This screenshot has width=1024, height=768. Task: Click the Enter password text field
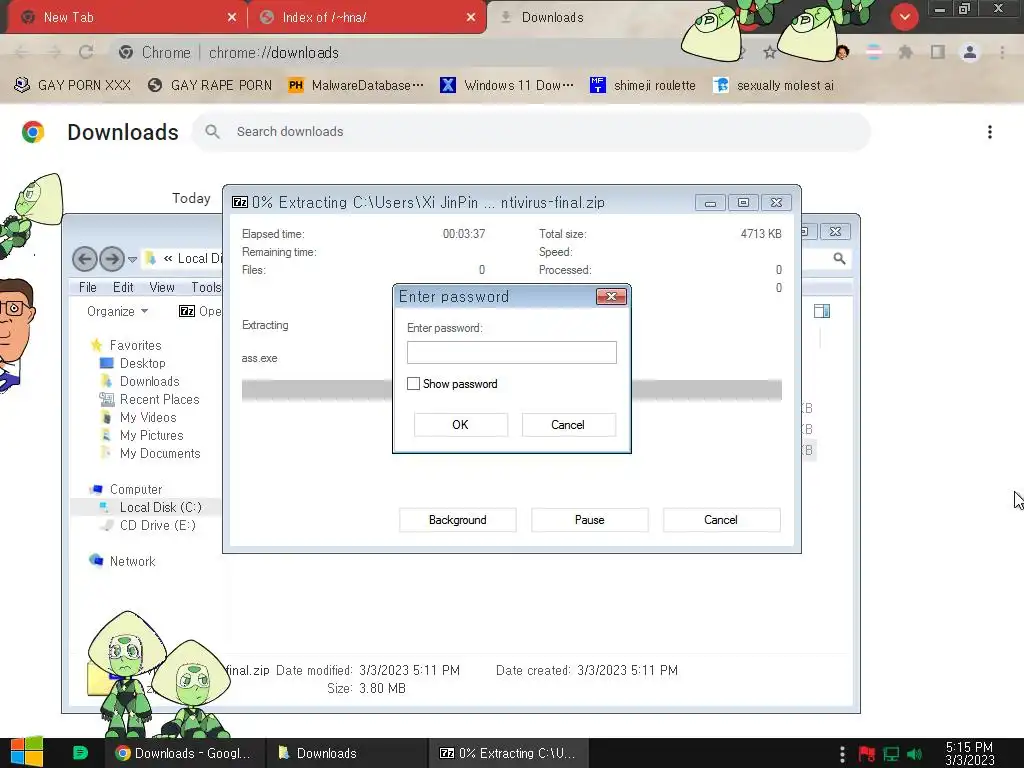[511, 353]
